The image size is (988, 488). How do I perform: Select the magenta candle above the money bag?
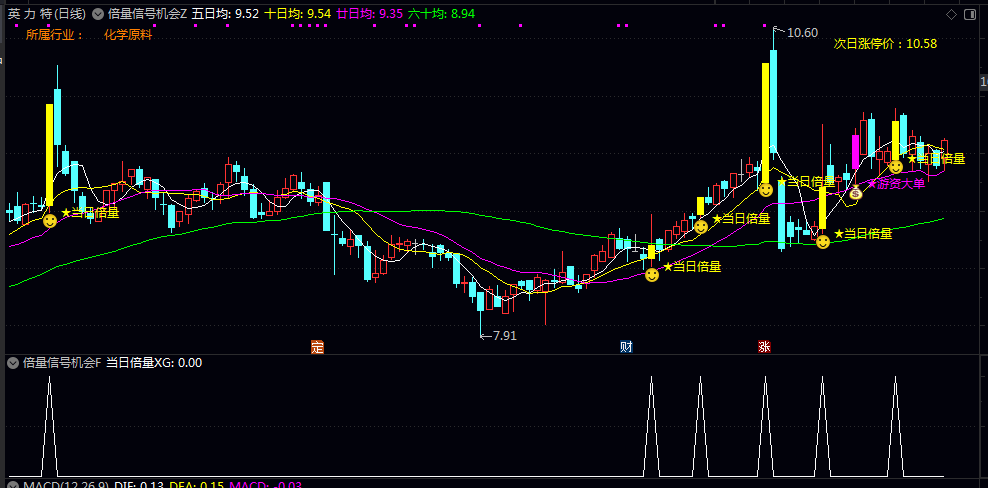click(x=855, y=152)
